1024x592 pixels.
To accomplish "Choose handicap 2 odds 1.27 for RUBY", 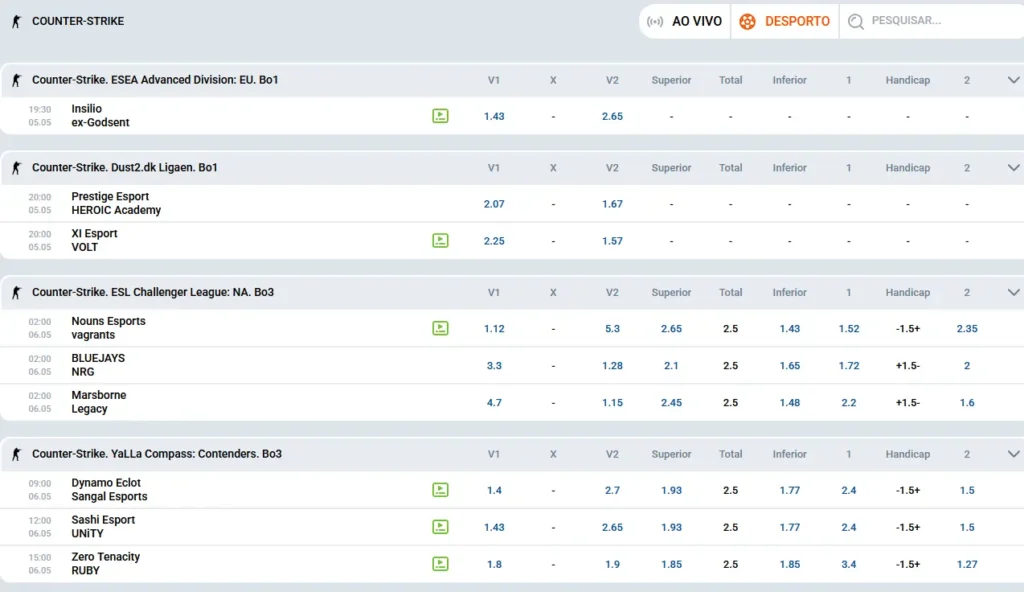I will (x=967, y=564).
